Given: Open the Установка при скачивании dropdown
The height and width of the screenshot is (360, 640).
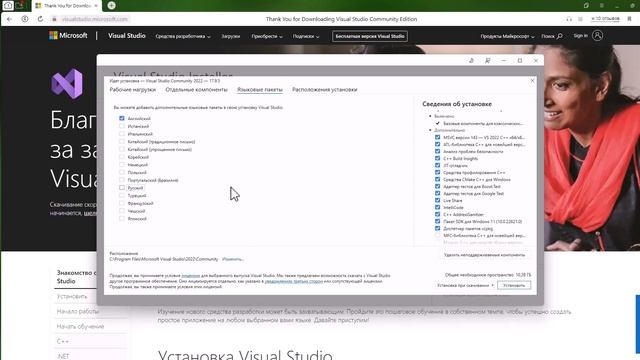Looking at the screenshot, I should [466, 285].
